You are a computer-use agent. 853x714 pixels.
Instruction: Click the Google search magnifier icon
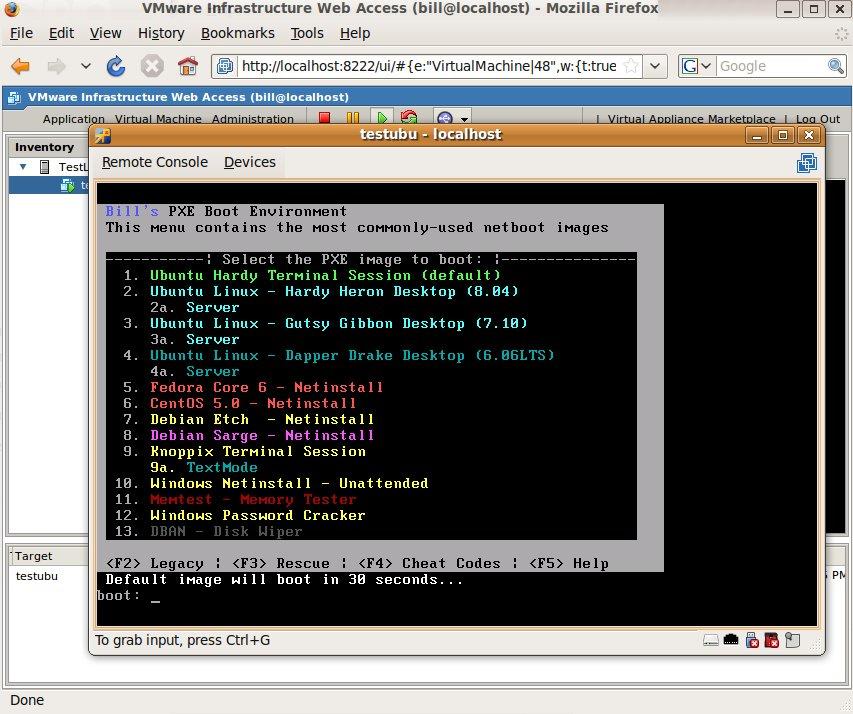[x=835, y=67]
